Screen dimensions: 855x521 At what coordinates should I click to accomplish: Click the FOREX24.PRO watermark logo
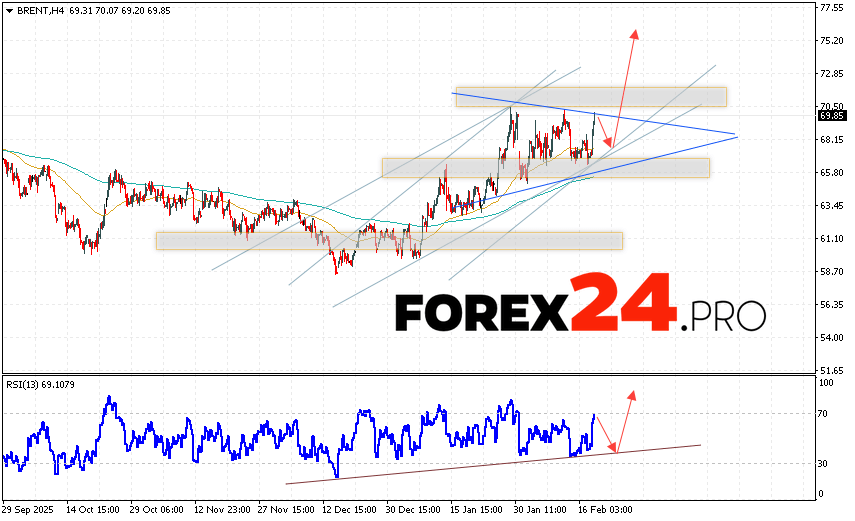(x=580, y=313)
